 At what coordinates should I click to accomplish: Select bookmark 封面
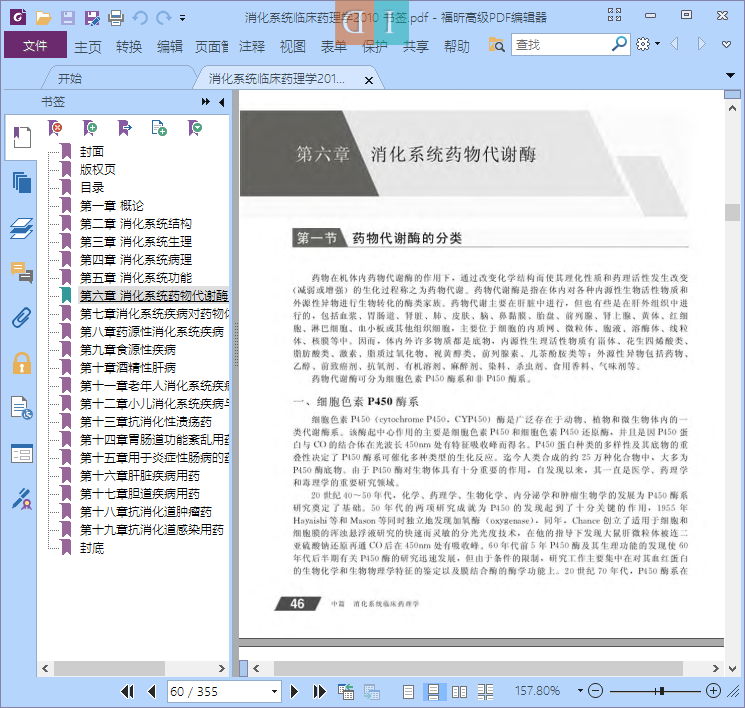[x=92, y=152]
